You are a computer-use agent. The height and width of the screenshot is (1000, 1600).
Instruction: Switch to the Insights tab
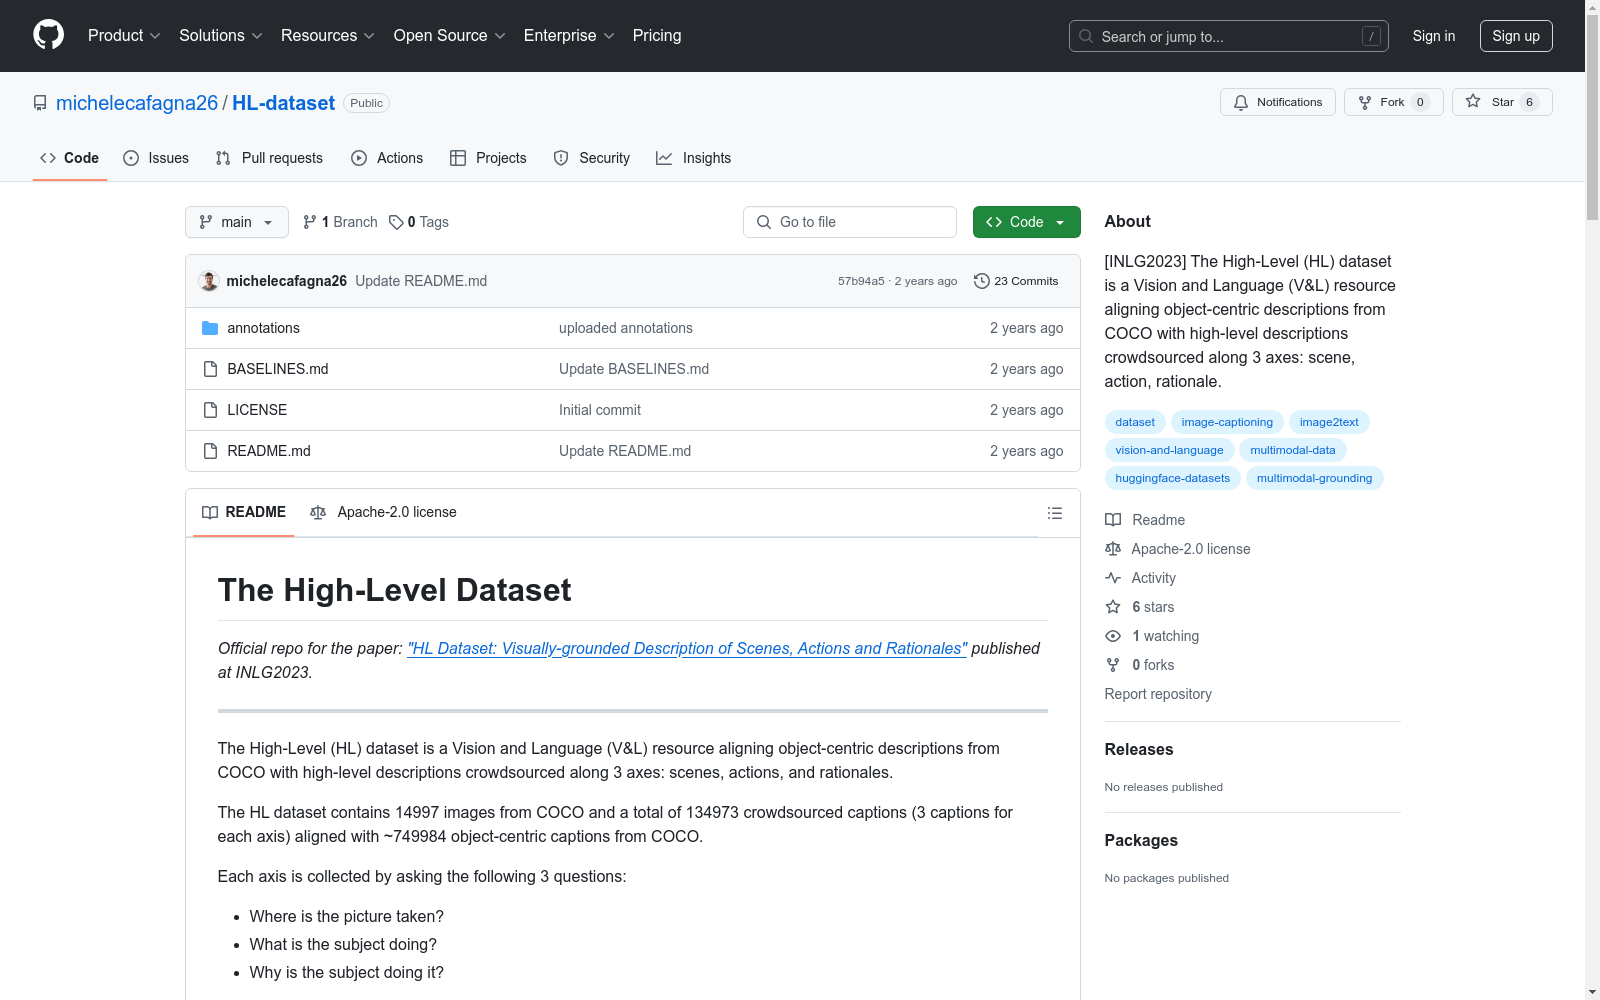693,158
